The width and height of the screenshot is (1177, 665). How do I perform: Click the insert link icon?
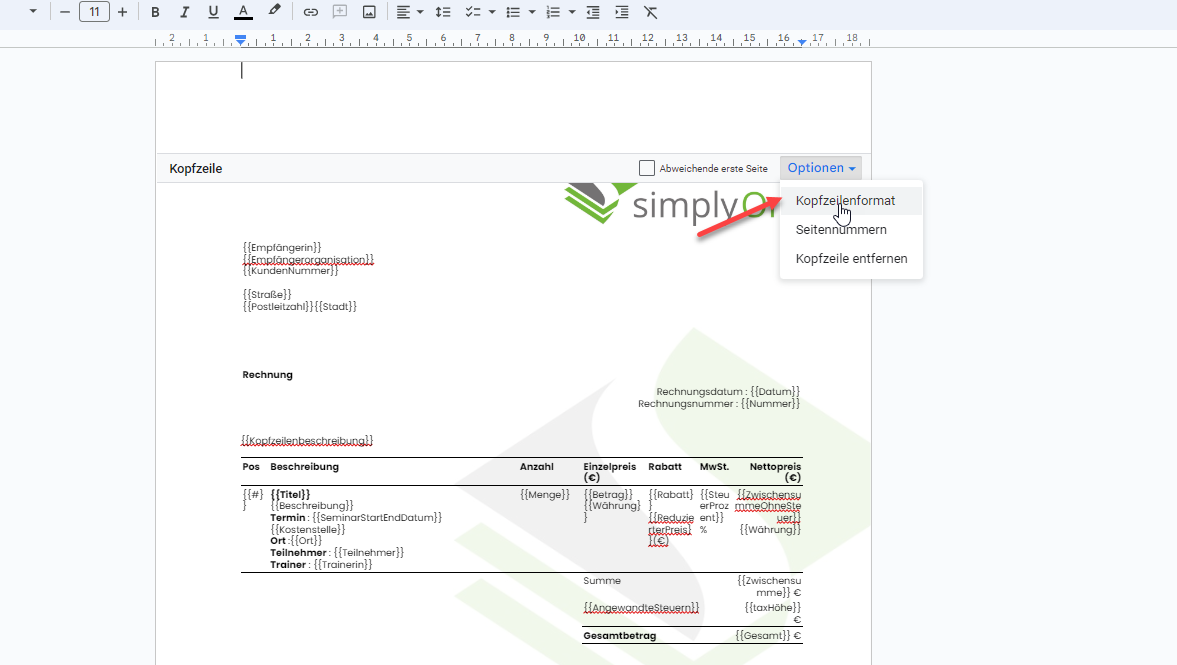310,12
